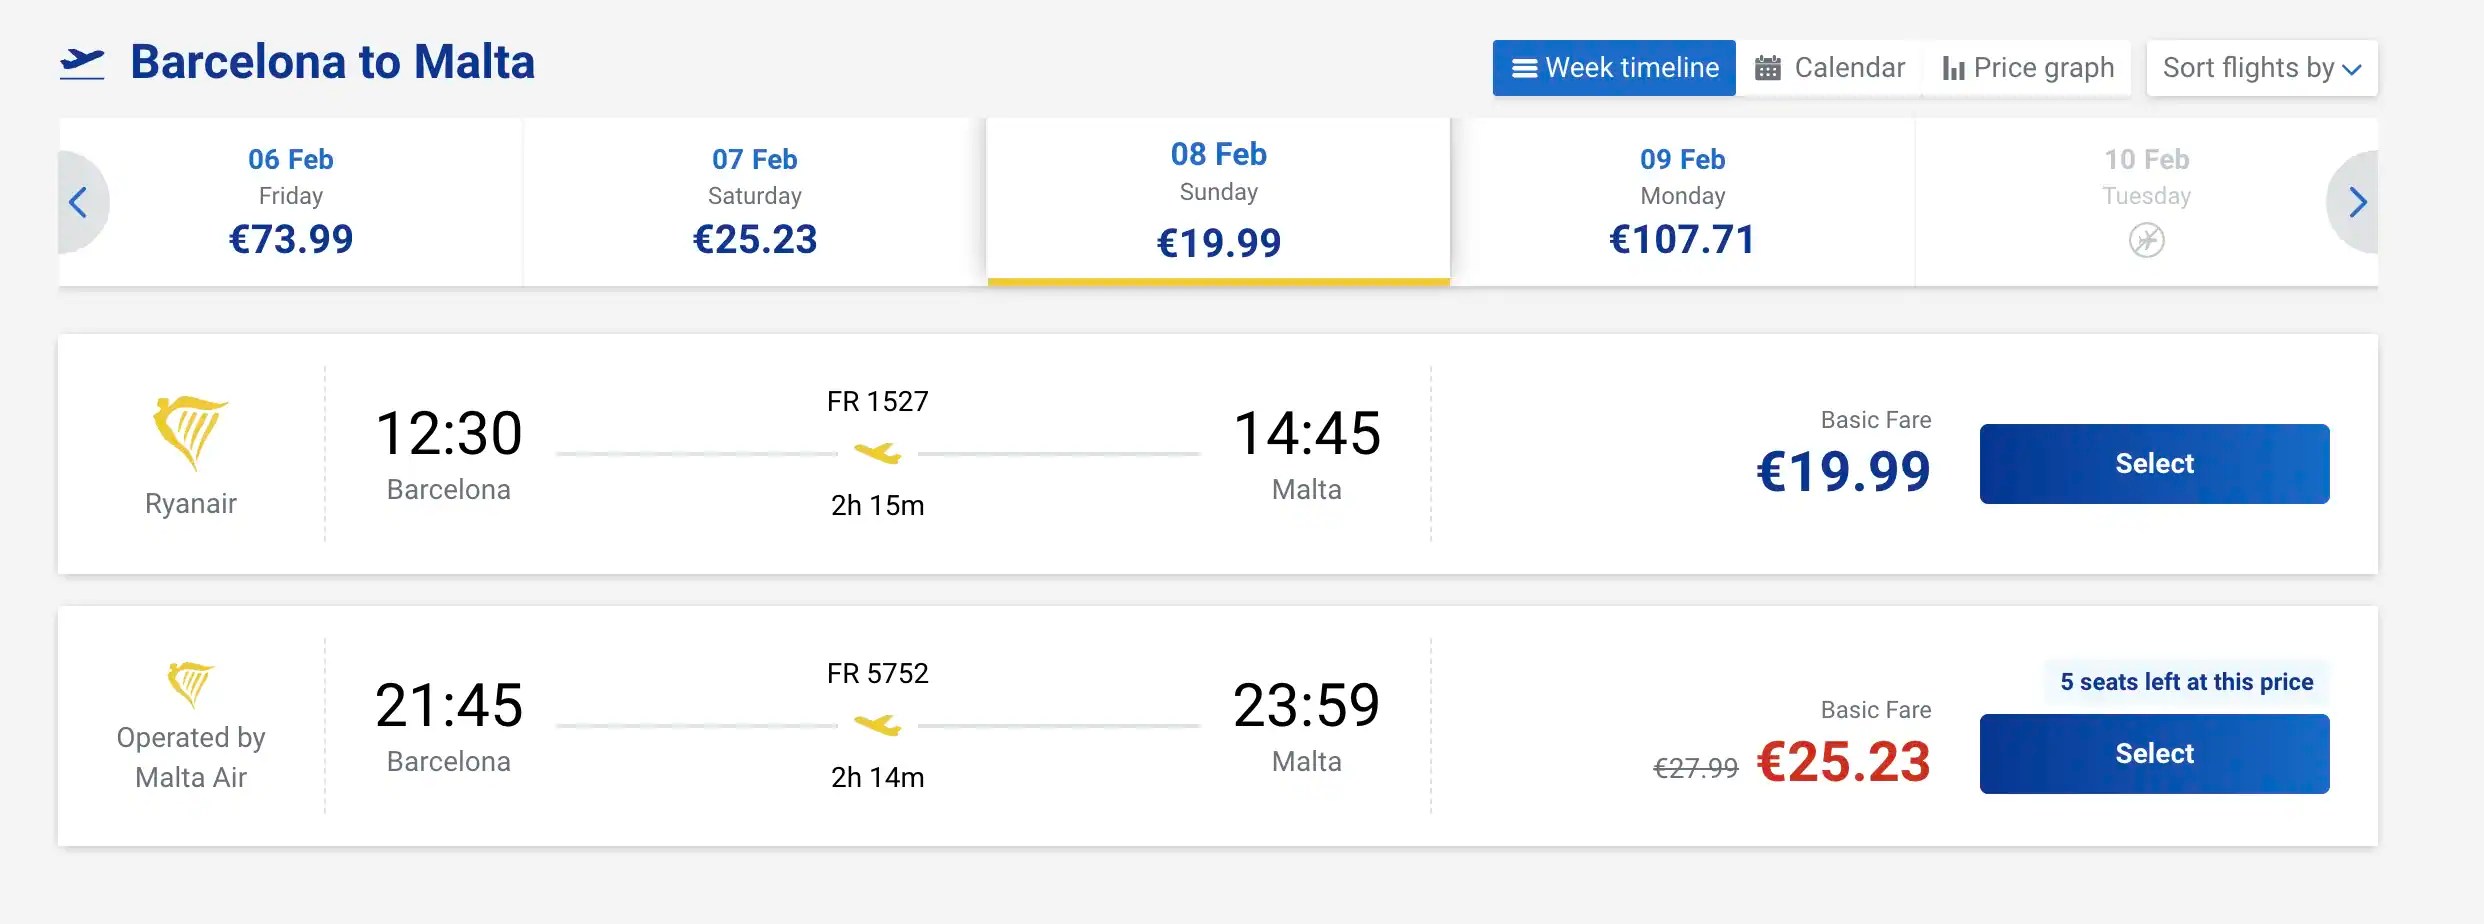Click the plane icon beside Barcelona to Malta
Image resolution: width=2484 pixels, height=924 pixels.
82,64
